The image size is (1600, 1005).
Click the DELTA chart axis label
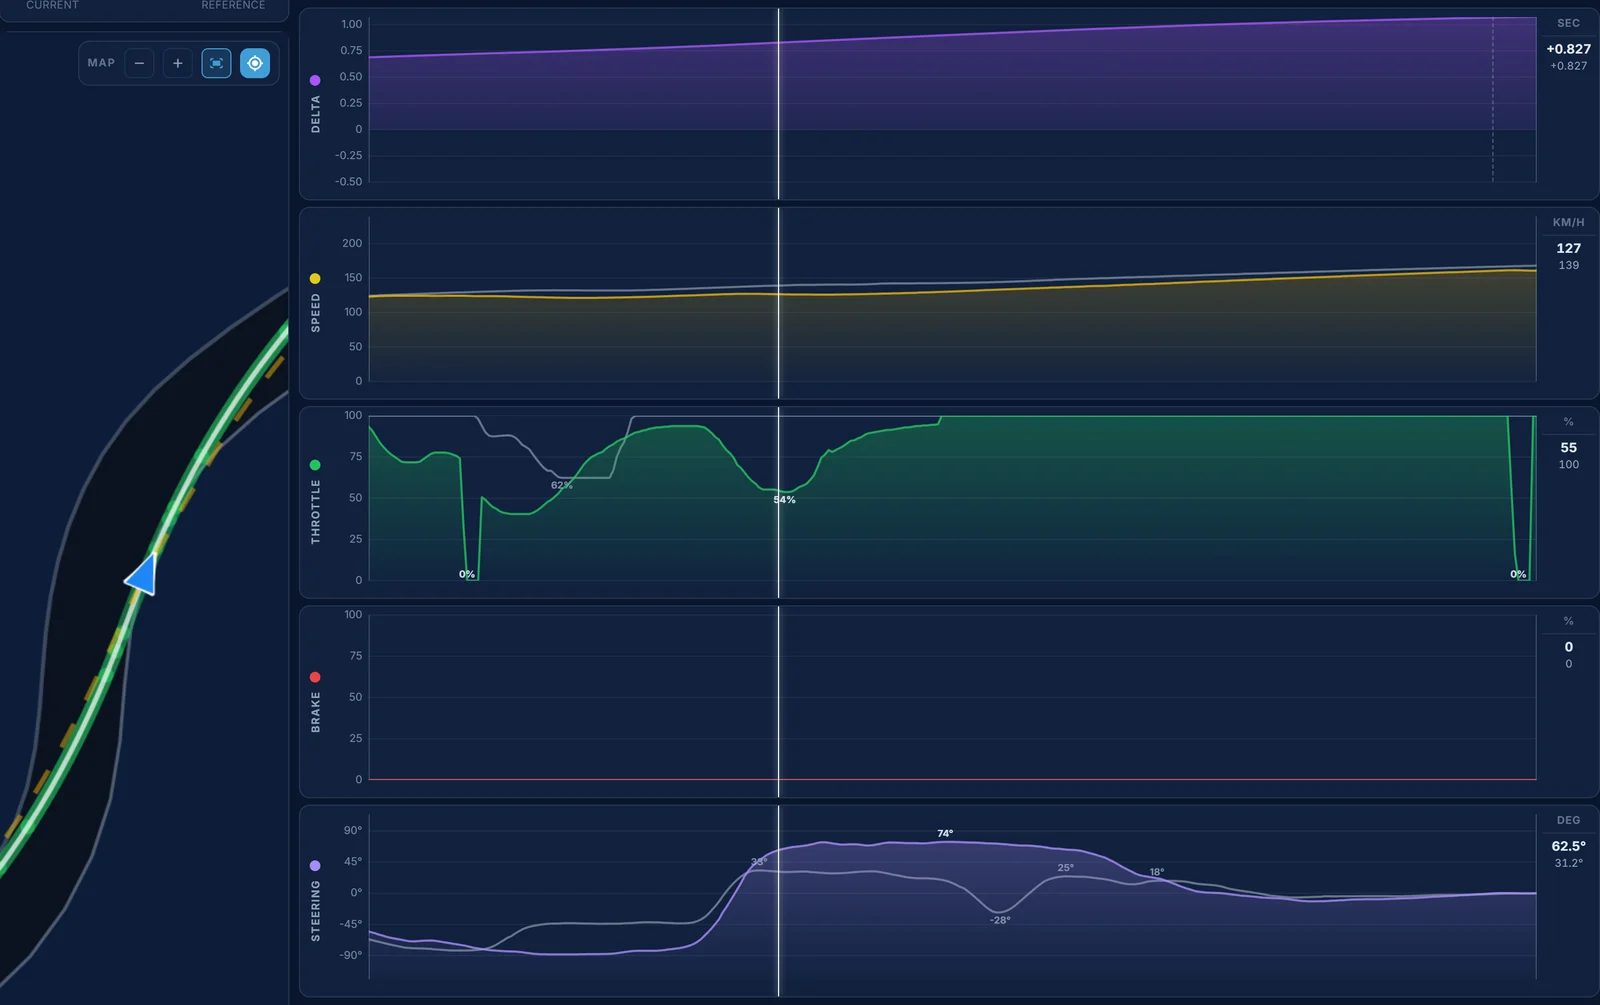(316, 114)
